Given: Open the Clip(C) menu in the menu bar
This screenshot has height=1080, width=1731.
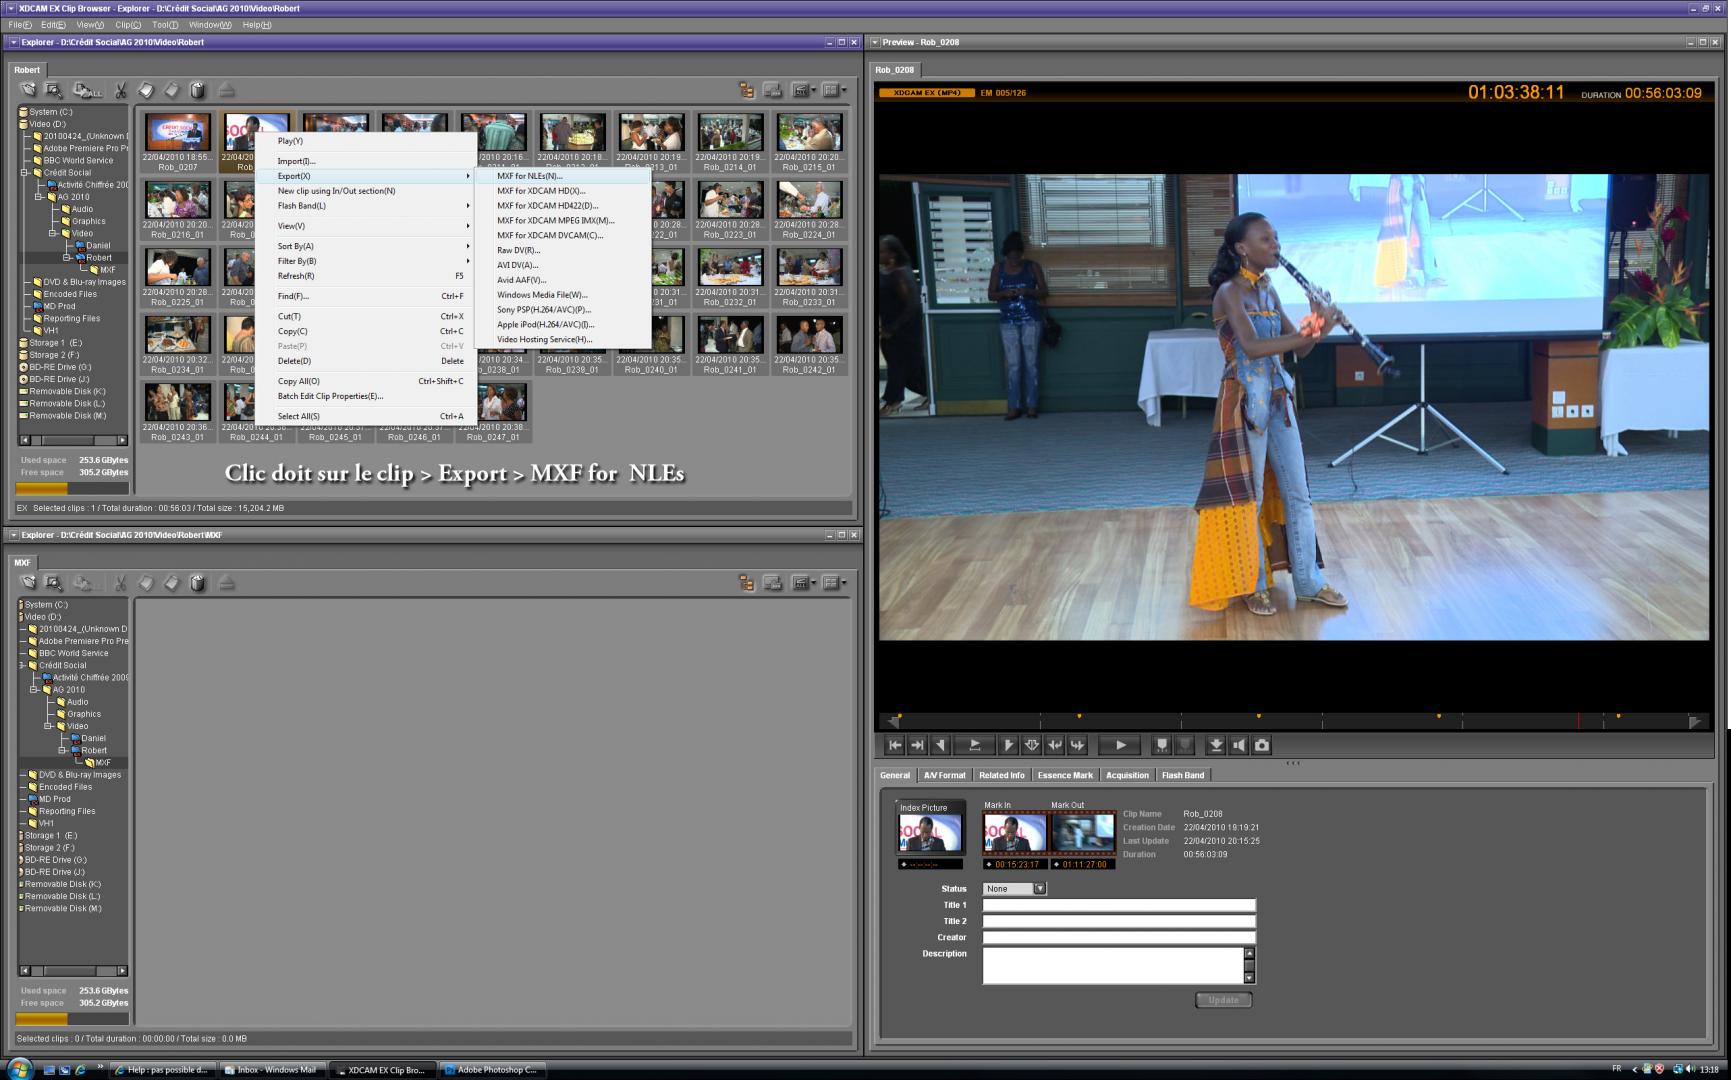Looking at the screenshot, I should [127, 25].
